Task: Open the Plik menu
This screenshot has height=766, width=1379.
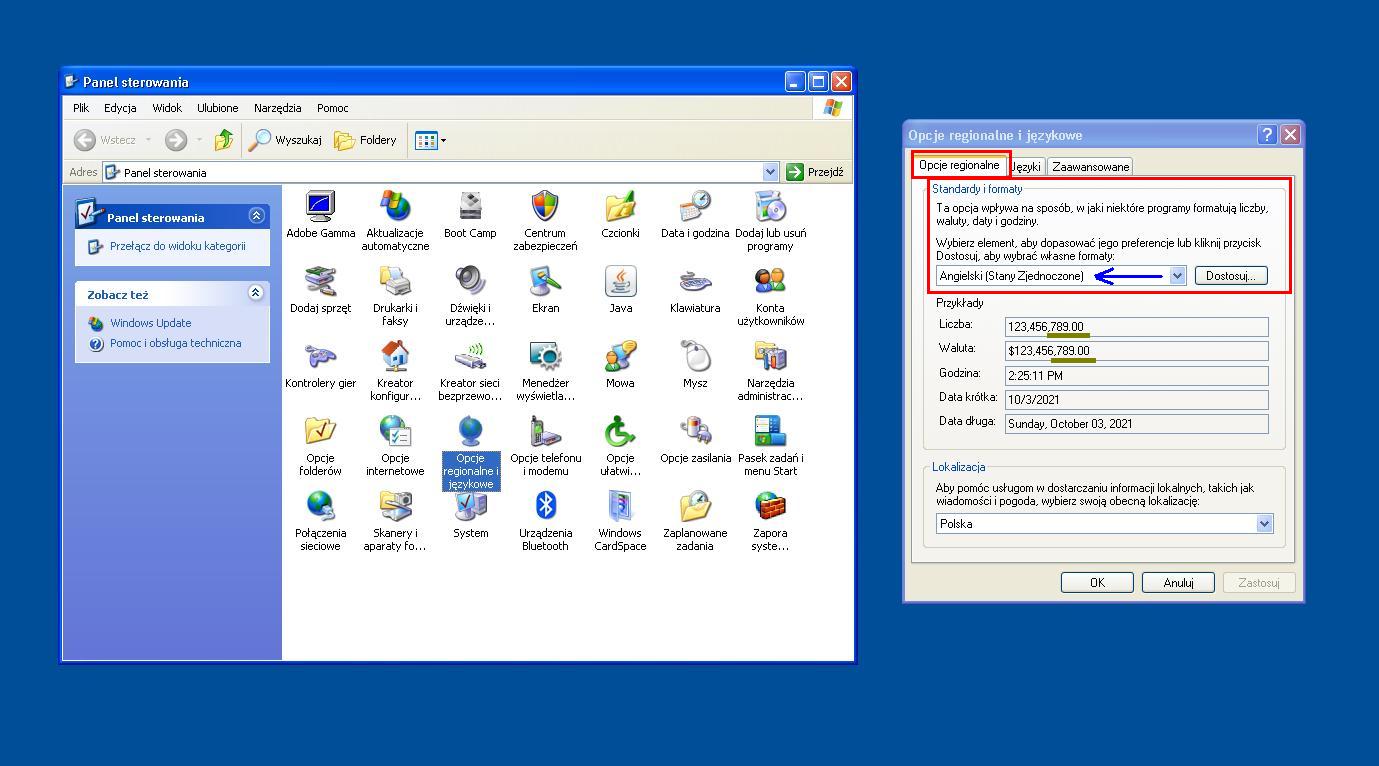Action: (81, 108)
